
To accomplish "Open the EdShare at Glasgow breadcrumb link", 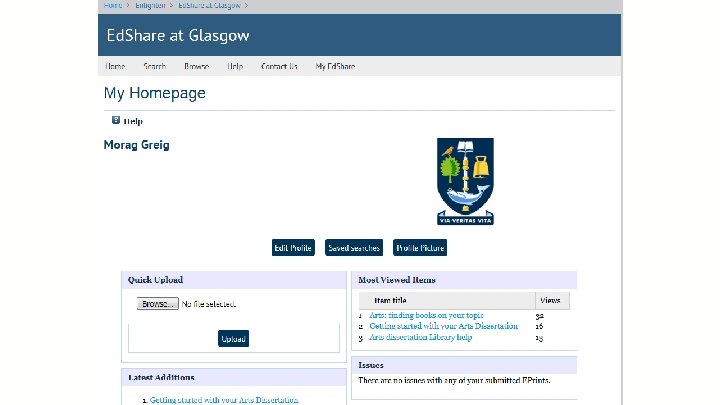I will click(209, 5).
